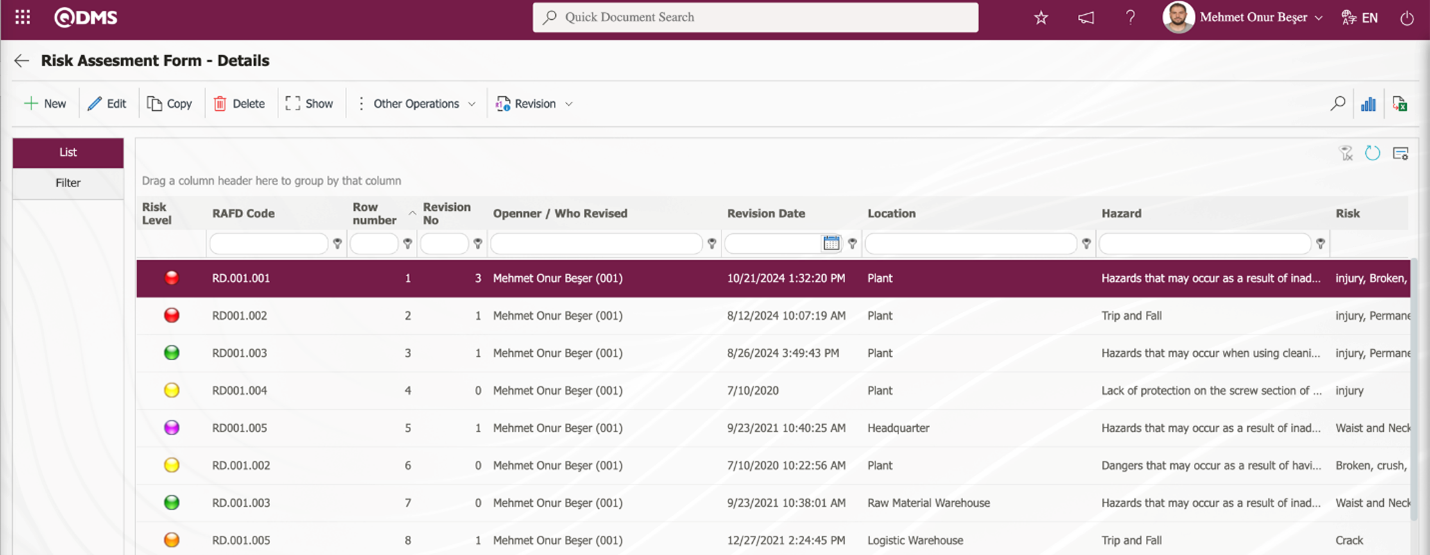Clear filters funnel icon above grid
Image resolution: width=1430 pixels, height=555 pixels.
point(1347,153)
